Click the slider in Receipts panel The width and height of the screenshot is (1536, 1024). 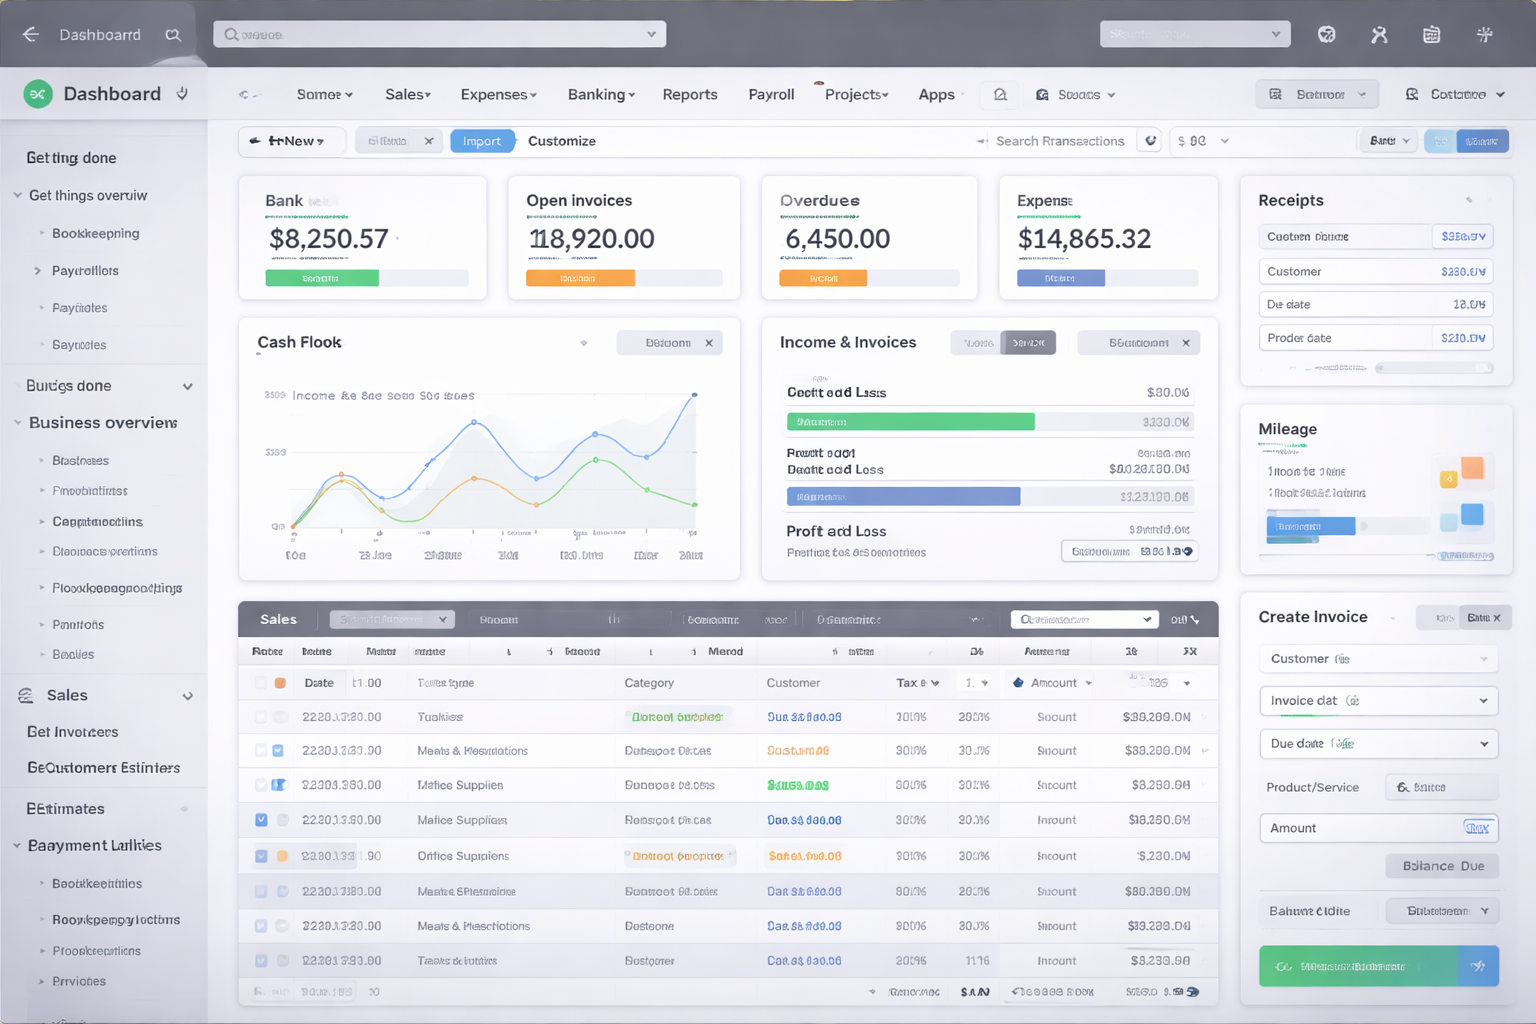click(x=1380, y=368)
